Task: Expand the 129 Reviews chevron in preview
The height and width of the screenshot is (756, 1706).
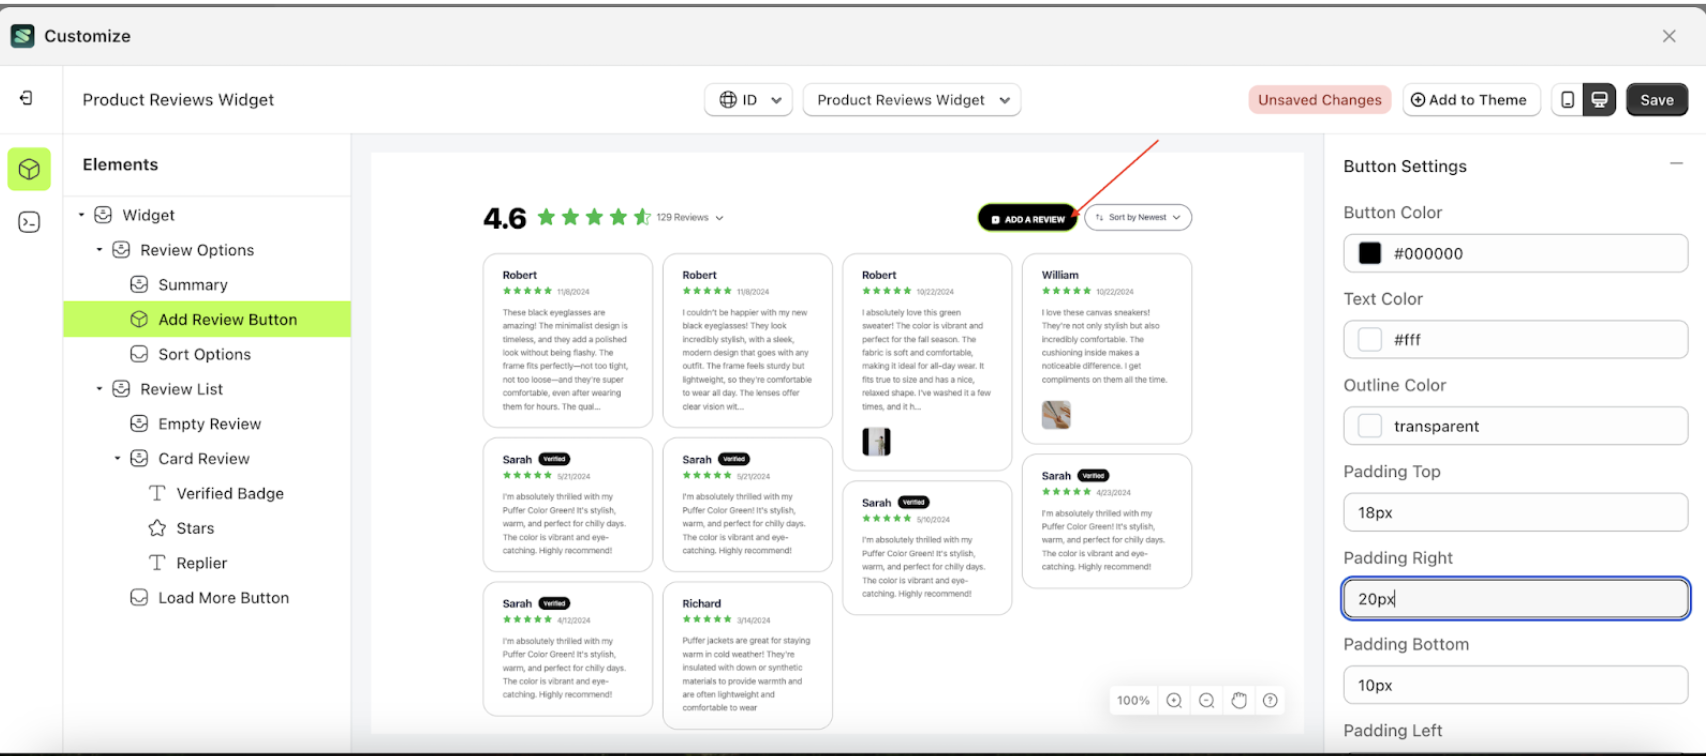Action: (x=719, y=218)
